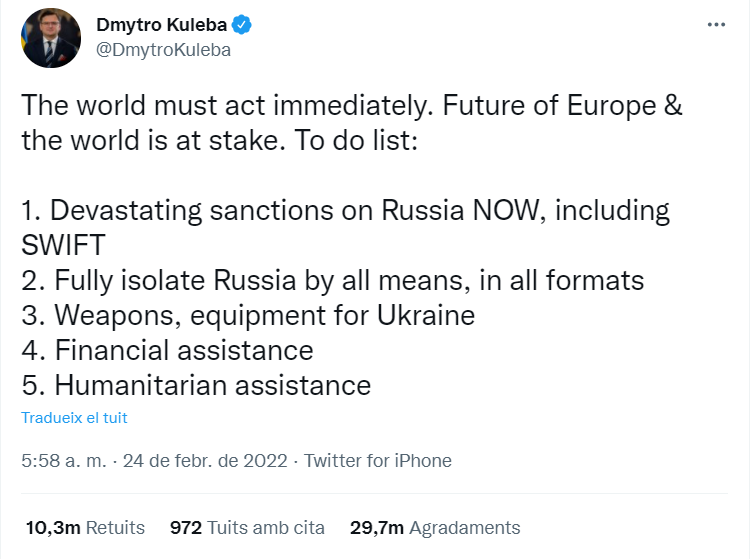750x559 pixels.
Task: Click the '24 de febr. de 2022' date
Action: tap(207, 461)
